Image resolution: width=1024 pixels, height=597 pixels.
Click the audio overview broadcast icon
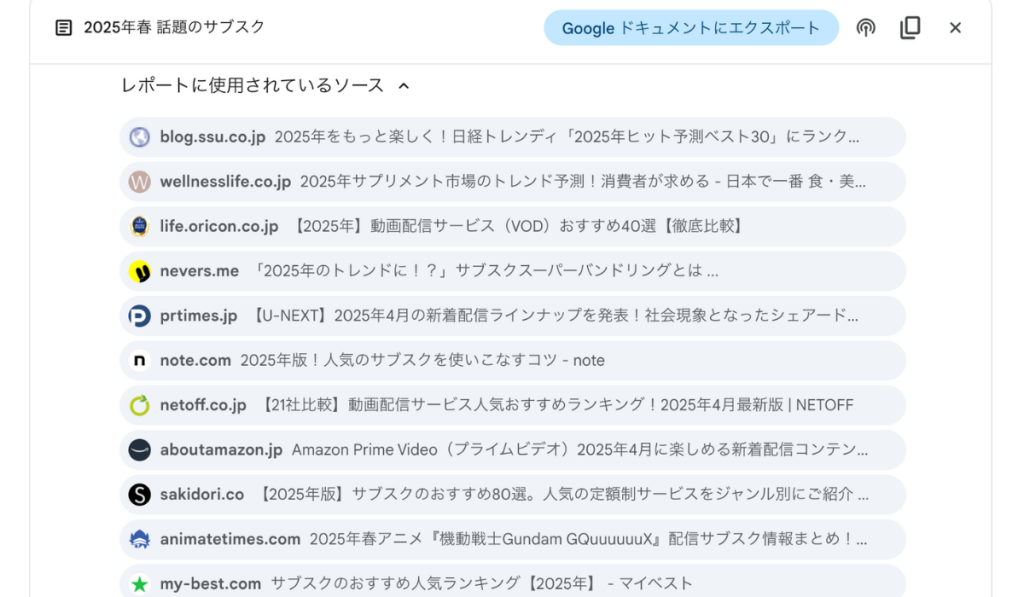(865, 28)
